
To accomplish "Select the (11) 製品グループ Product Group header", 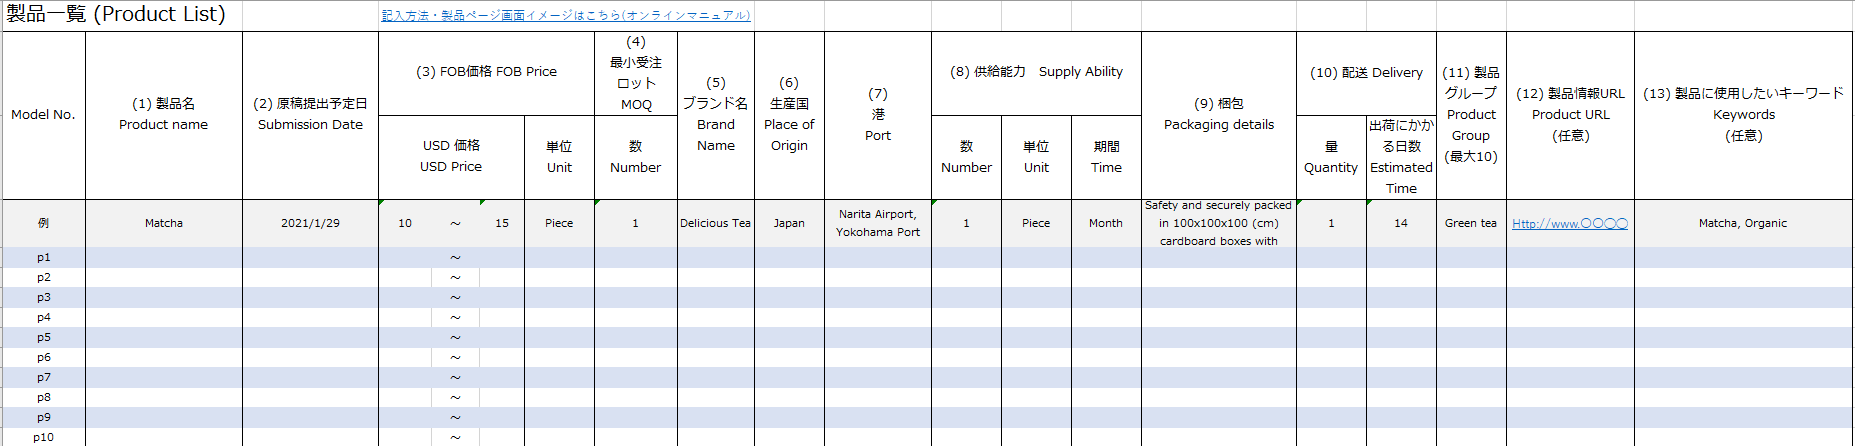I will tap(1471, 115).
